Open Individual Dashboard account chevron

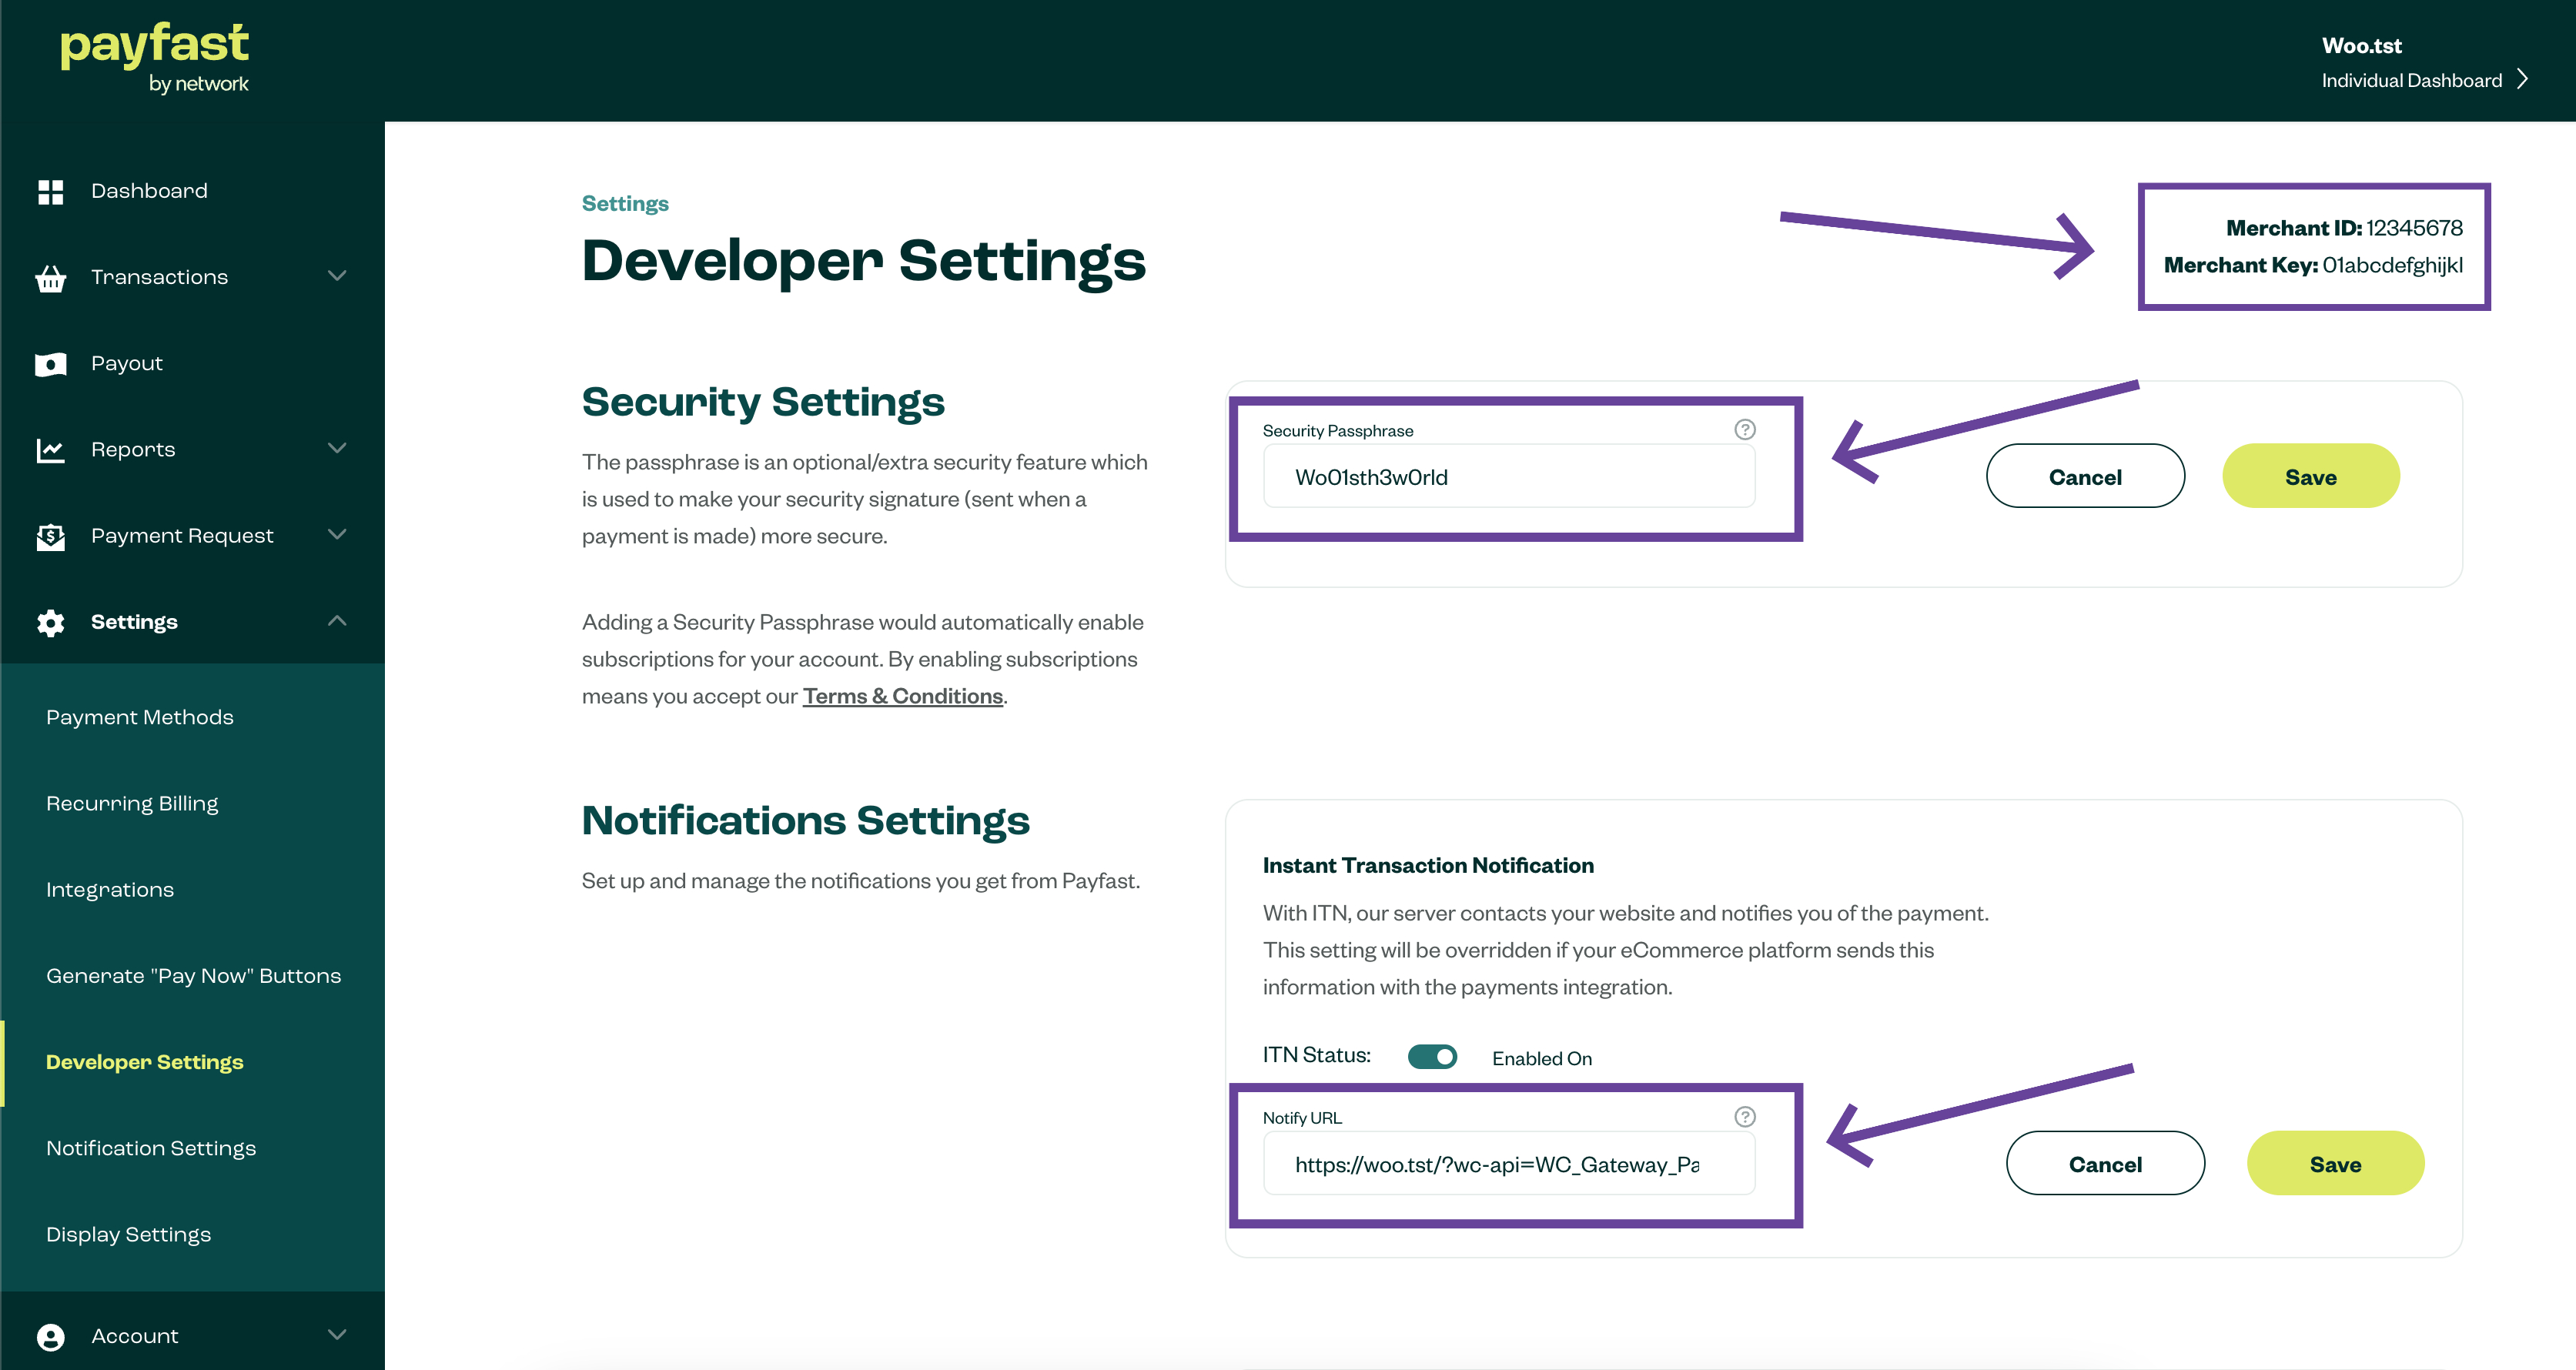click(x=2522, y=80)
